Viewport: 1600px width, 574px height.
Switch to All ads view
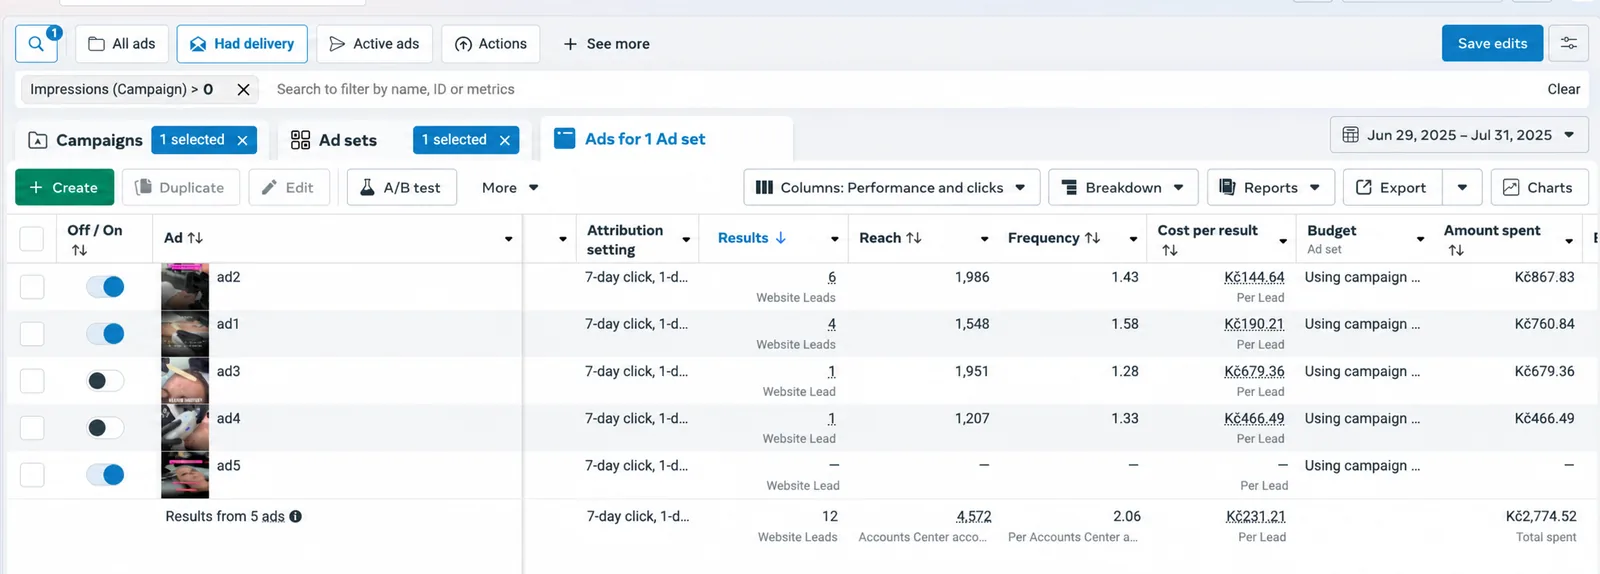pyautogui.click(x=122, y=44)
